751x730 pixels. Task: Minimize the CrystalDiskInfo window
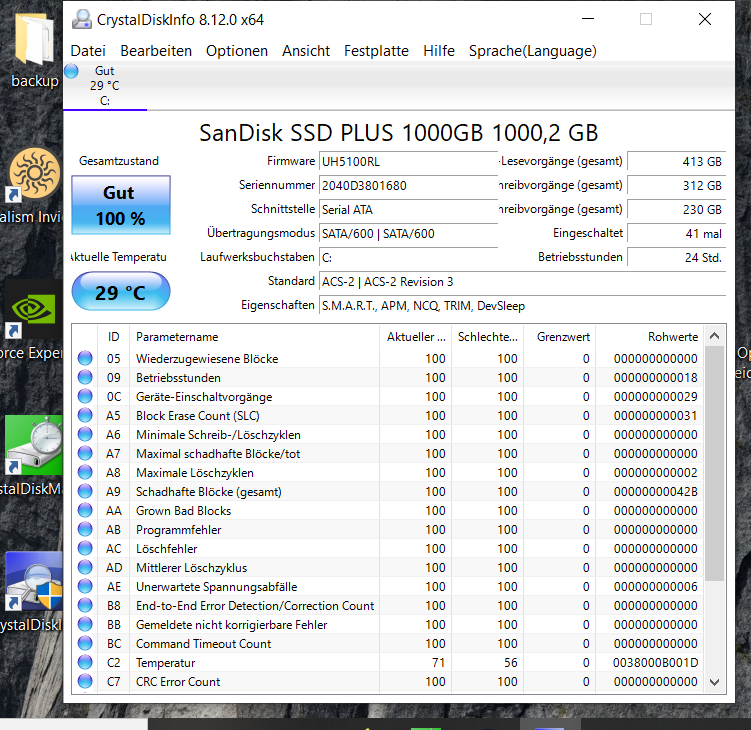[588, 19]
